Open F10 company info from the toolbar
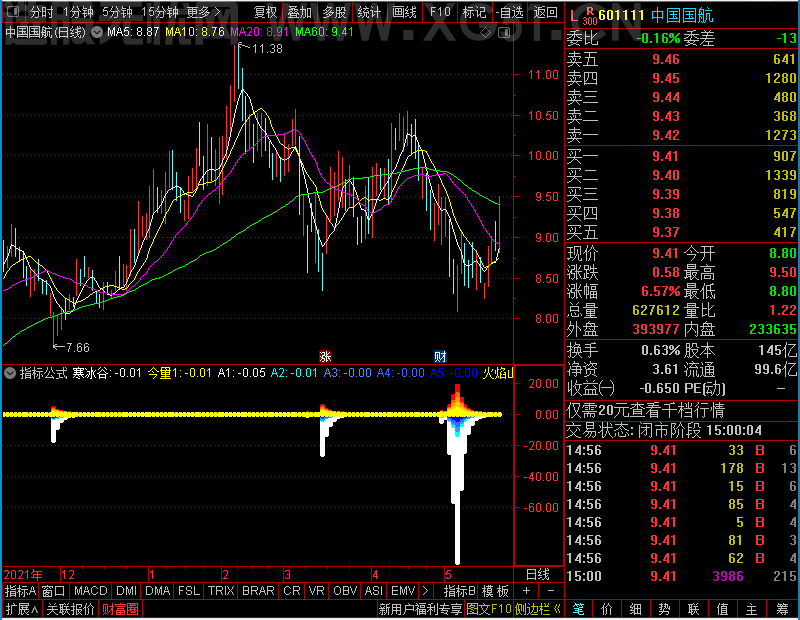Viewport: 800px width, 620px height. (440, 12)
